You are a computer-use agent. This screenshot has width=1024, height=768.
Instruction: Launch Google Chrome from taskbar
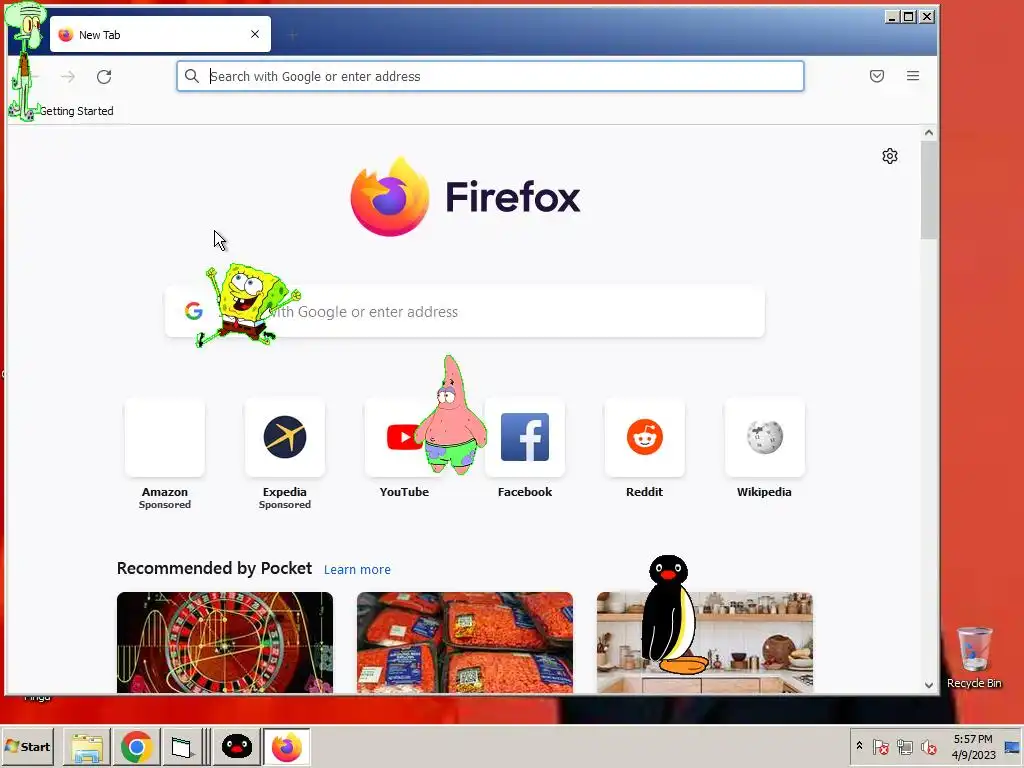point(136,747)
